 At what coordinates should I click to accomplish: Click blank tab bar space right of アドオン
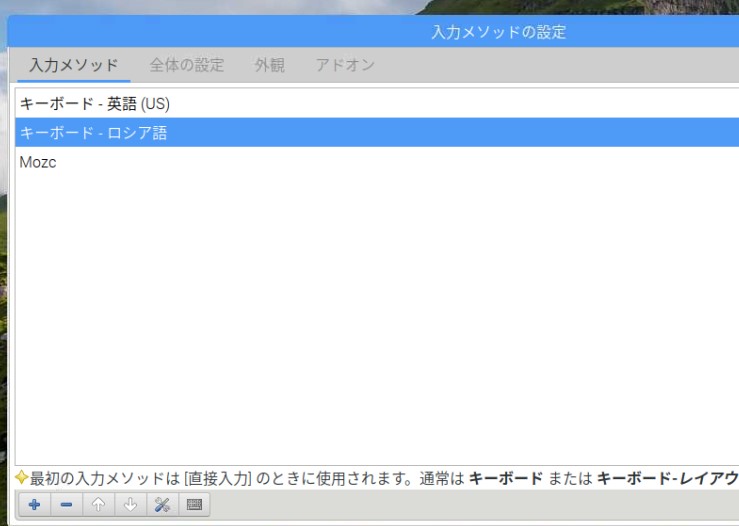coord(560,66)
